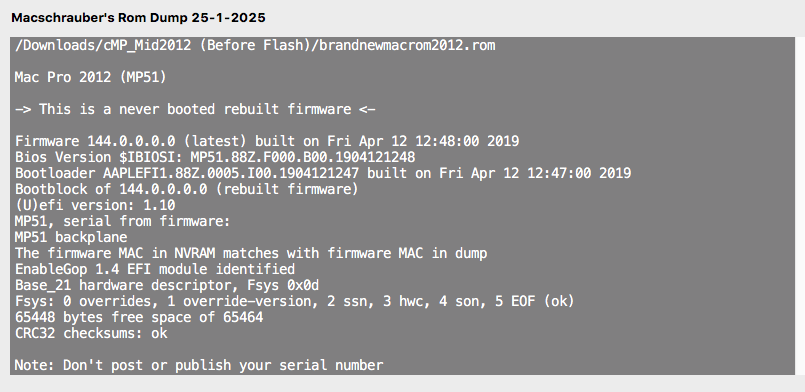805x392 pixels.
Task: Click the Base_21 hardware descriptor line
Action: (167, 285)
